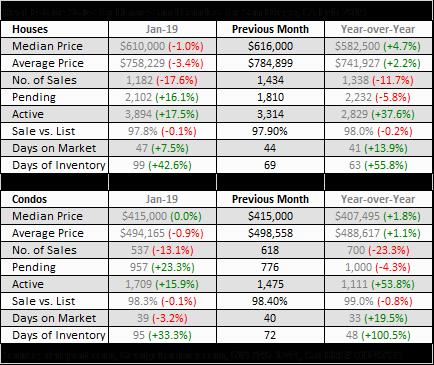Click Condos Active 1,111 (+53.8%) cell
This screenshot has width=434, height=365.
click(378, 284)
